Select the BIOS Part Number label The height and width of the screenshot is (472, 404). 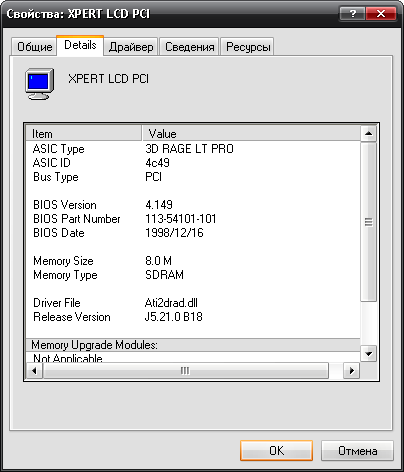click(x=77, y=219)
